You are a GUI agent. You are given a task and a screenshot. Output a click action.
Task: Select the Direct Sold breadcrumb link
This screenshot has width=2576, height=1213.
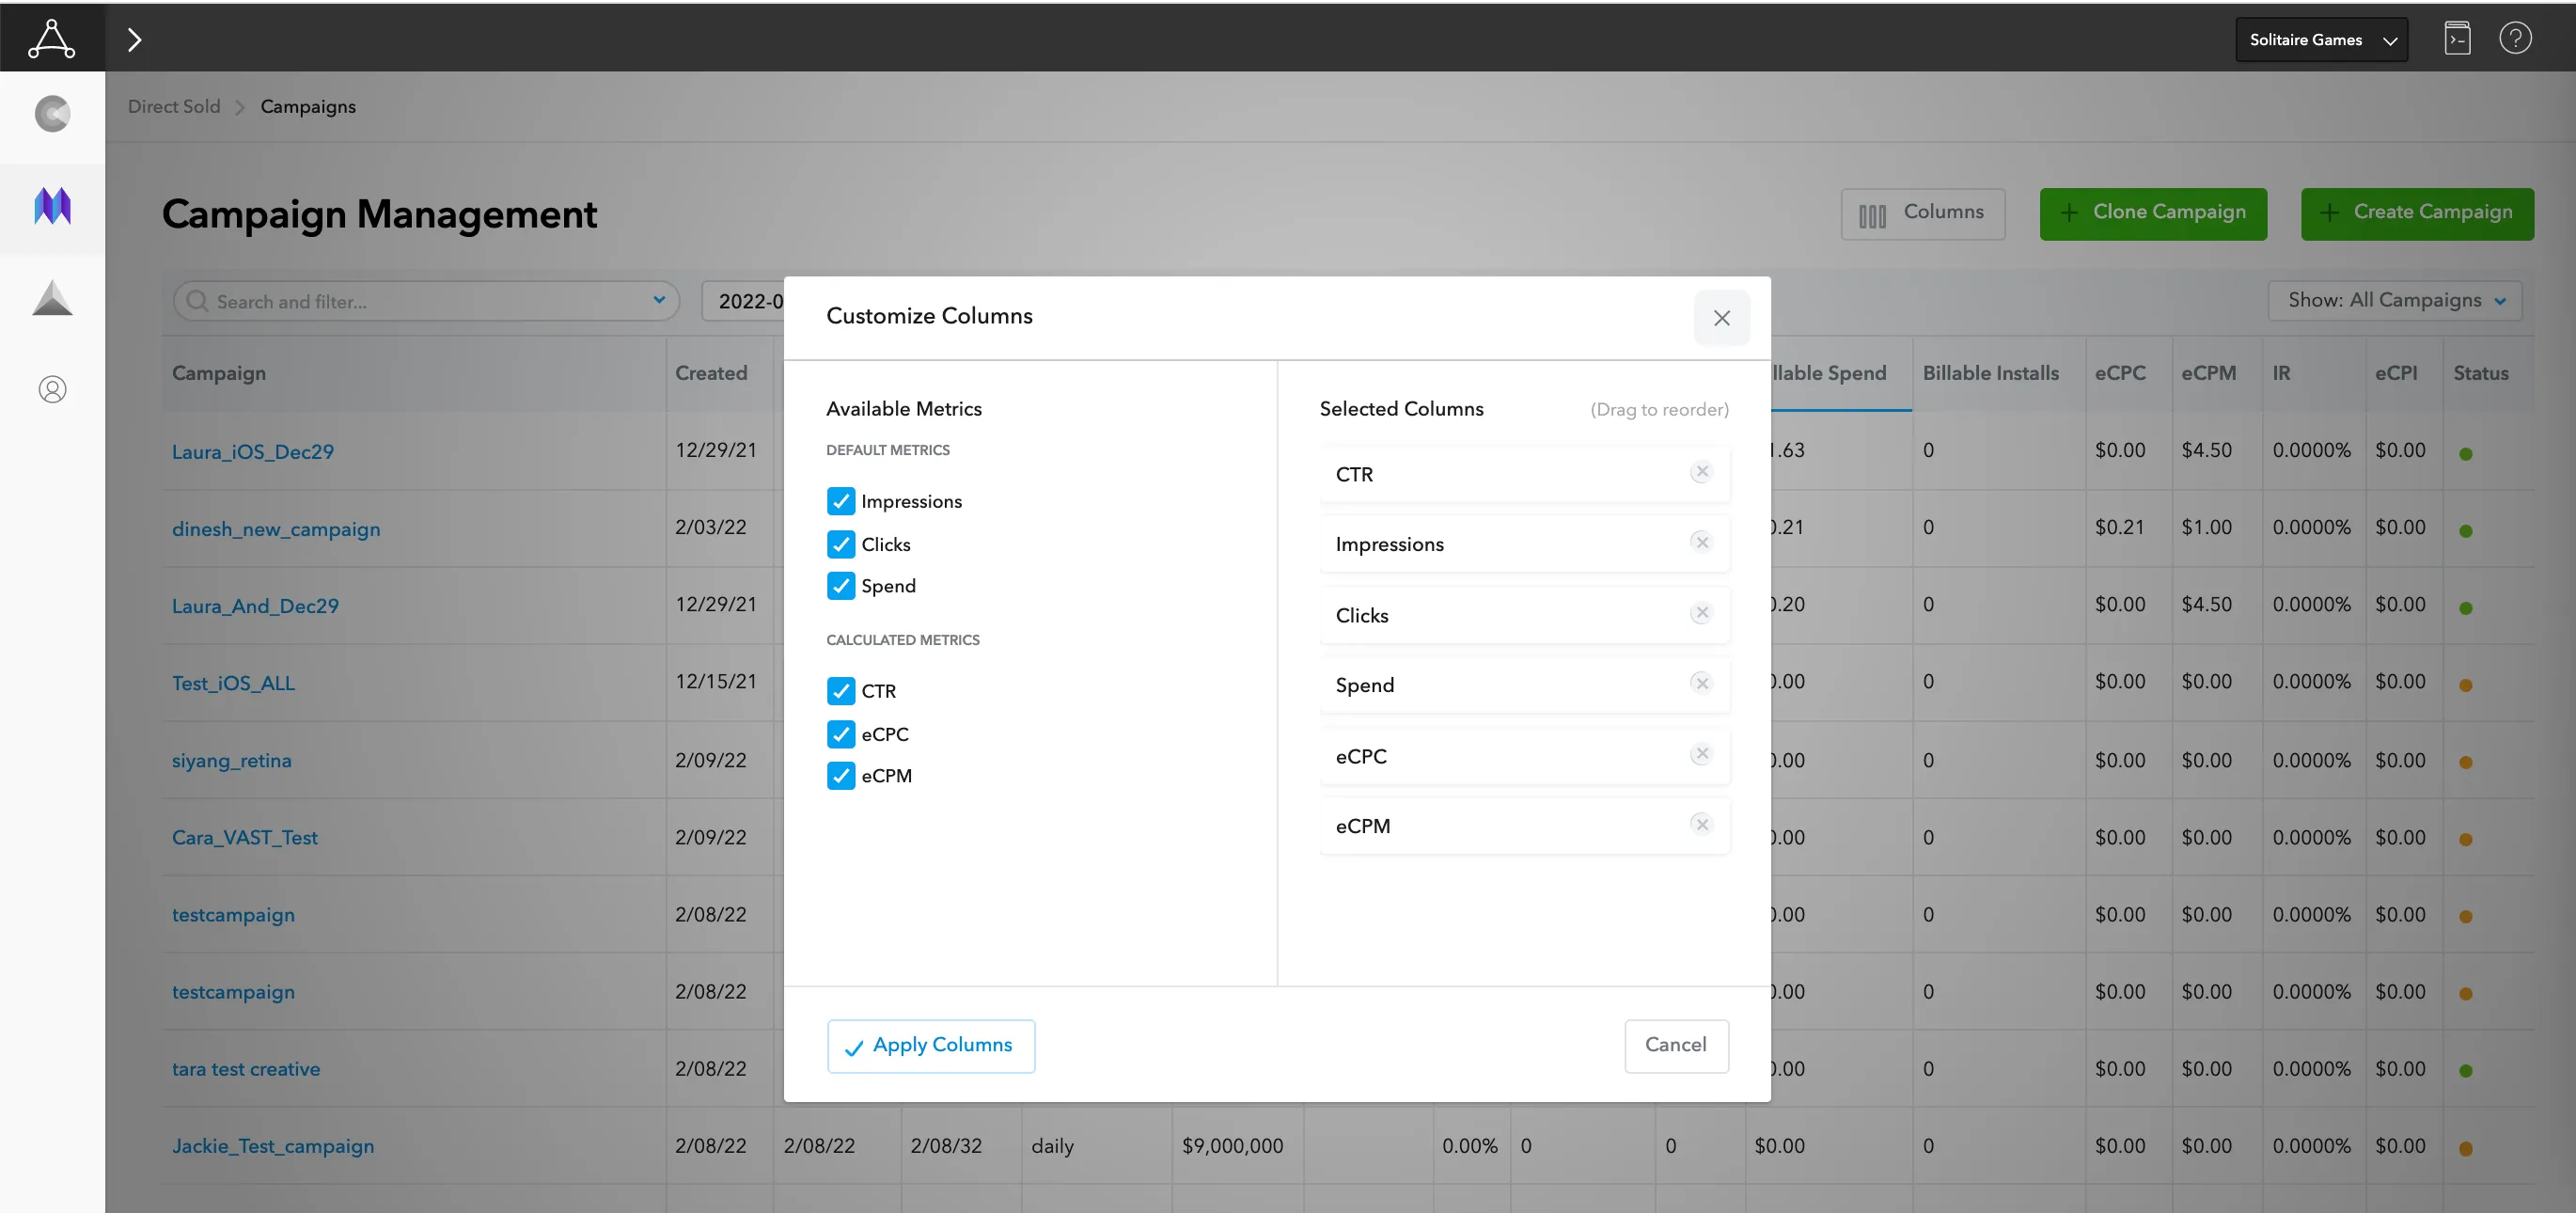pos(174,105)
